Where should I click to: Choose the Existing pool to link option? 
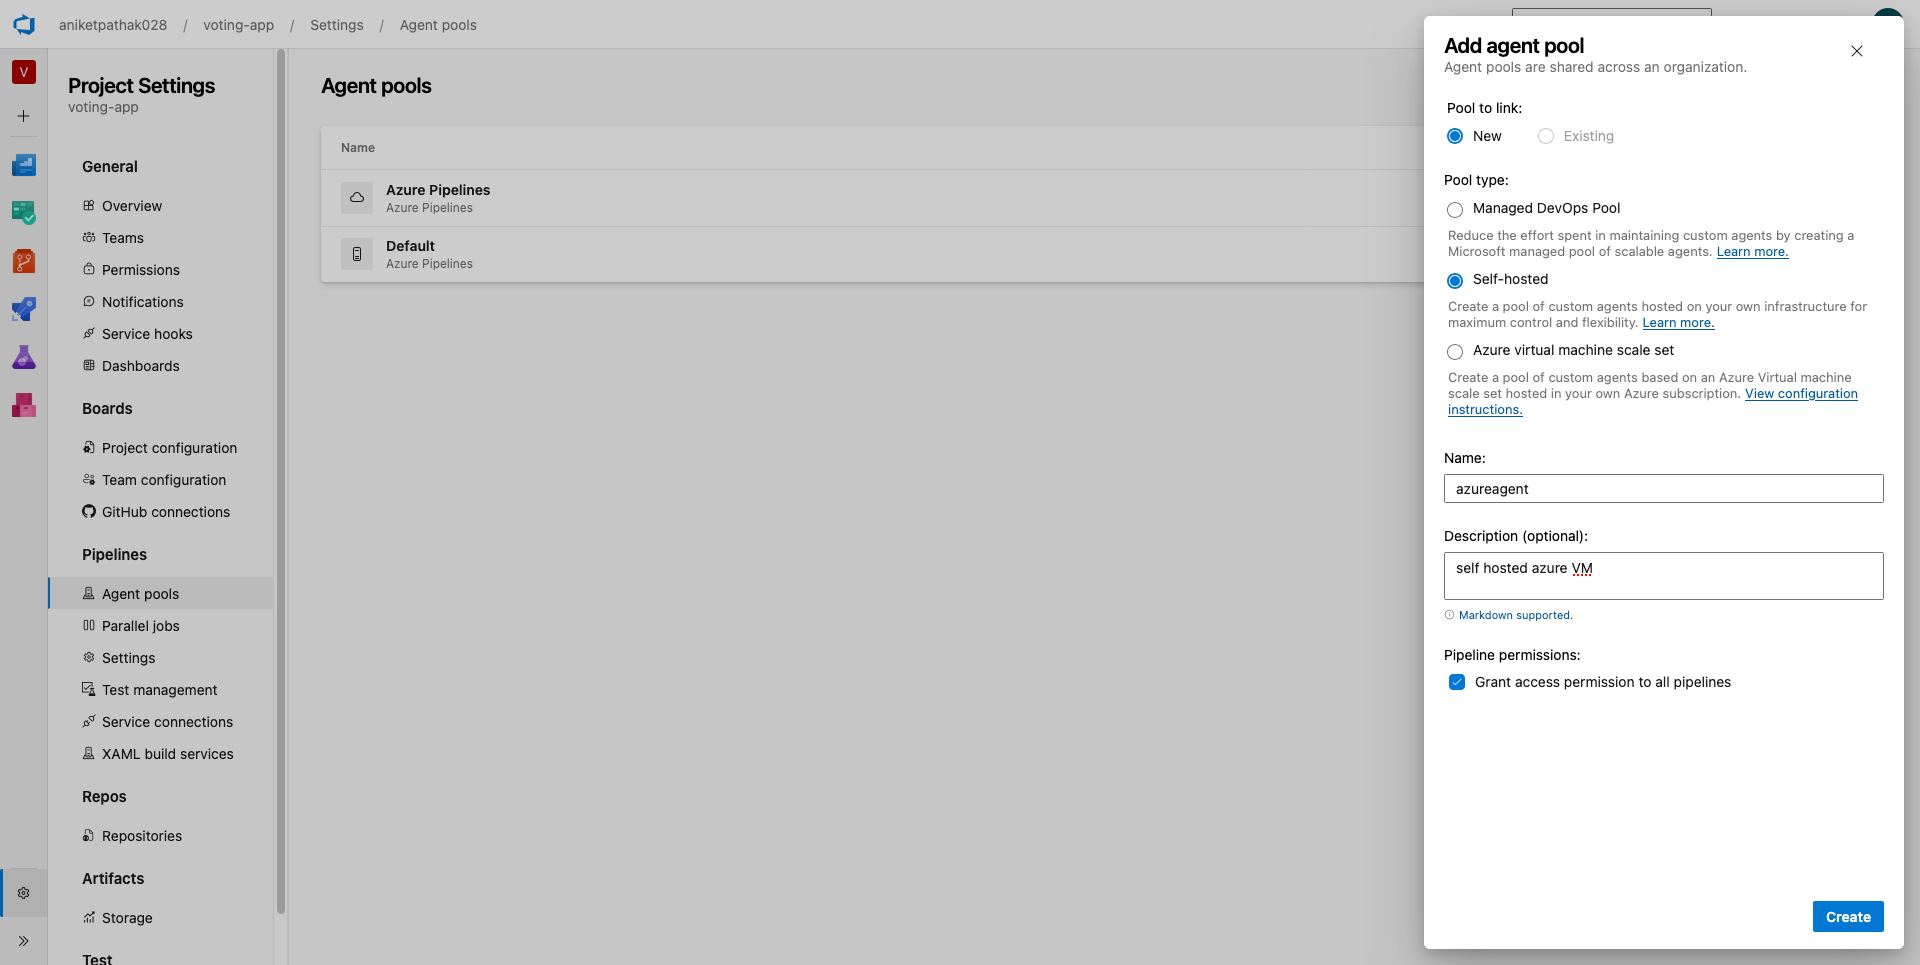coord(1546,136)
